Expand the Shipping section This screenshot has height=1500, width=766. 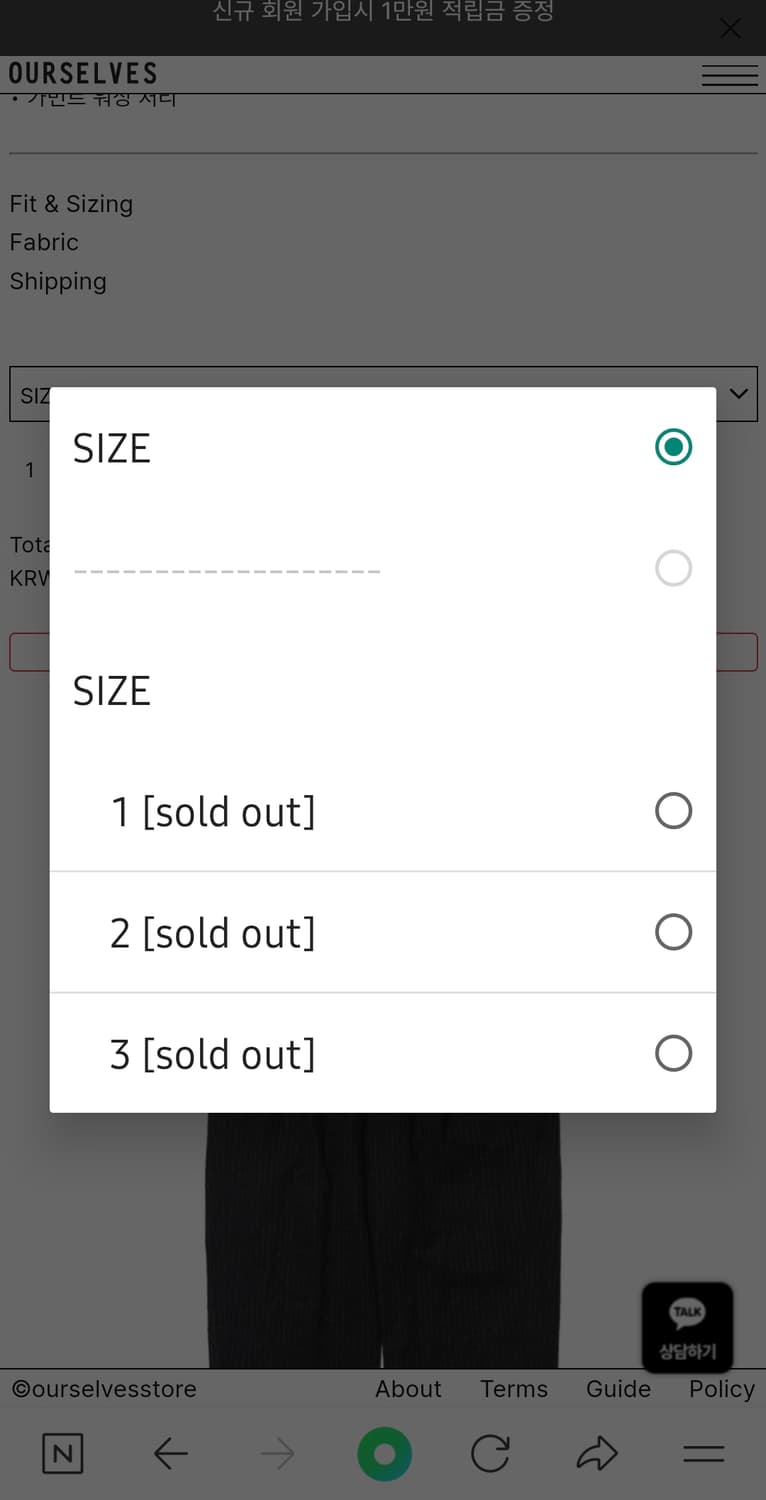pyautogui.click(x=58, y=281)
